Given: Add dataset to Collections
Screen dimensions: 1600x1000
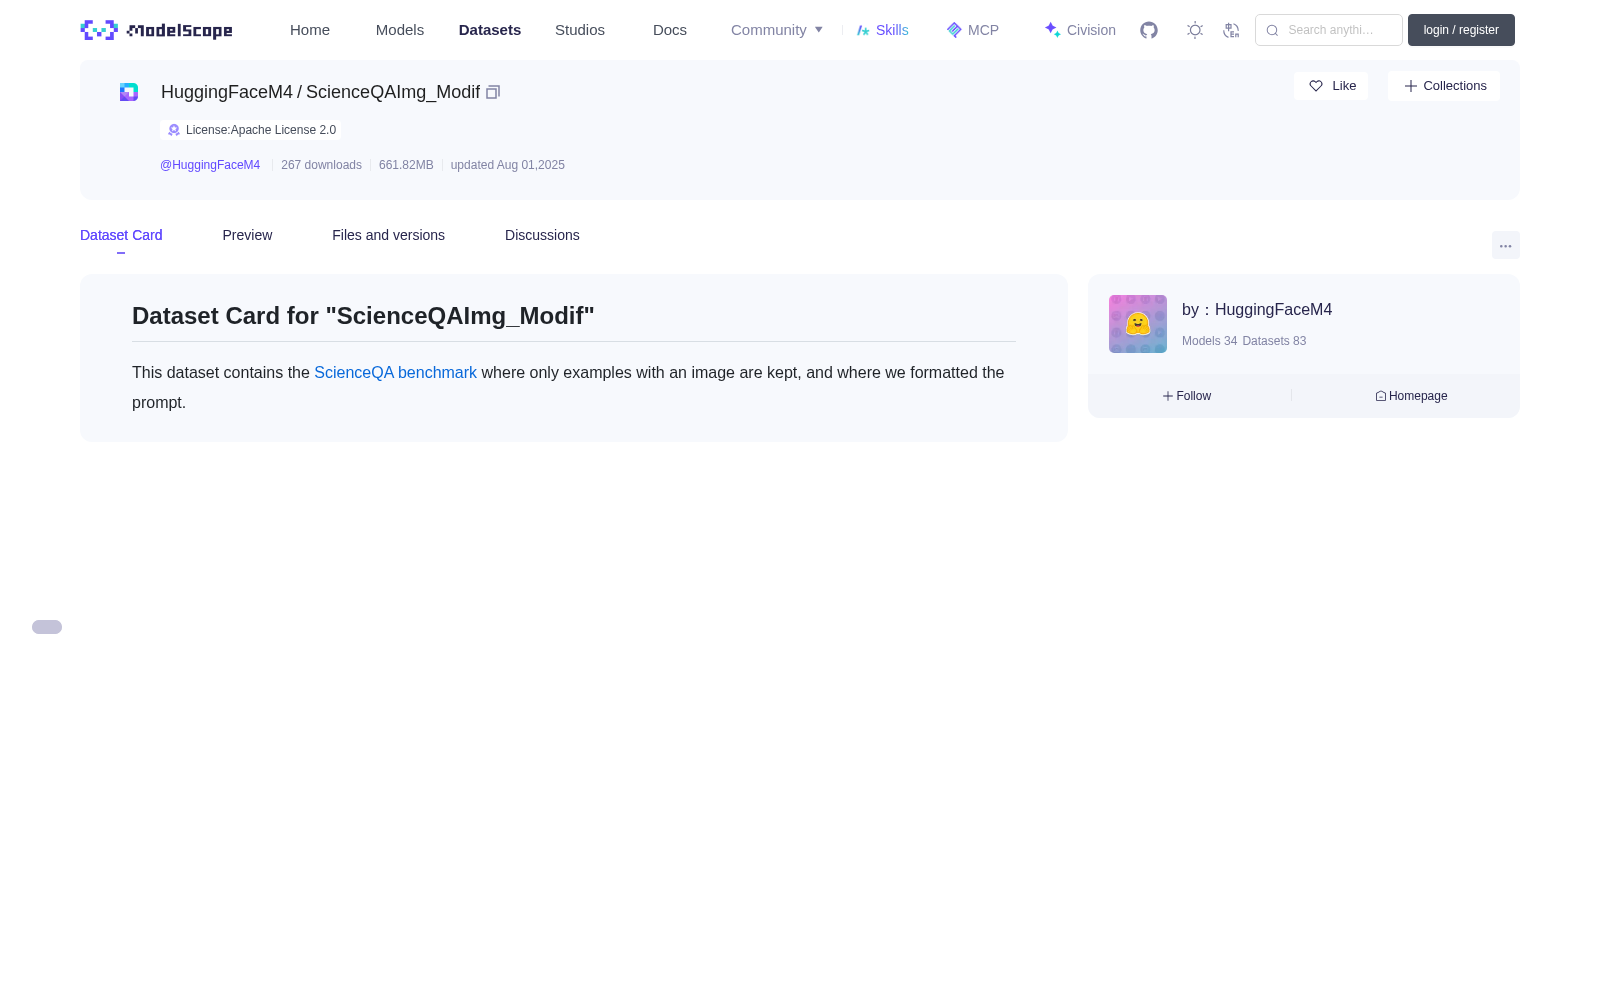Looking at the screenshot, I should [1444, 86].
